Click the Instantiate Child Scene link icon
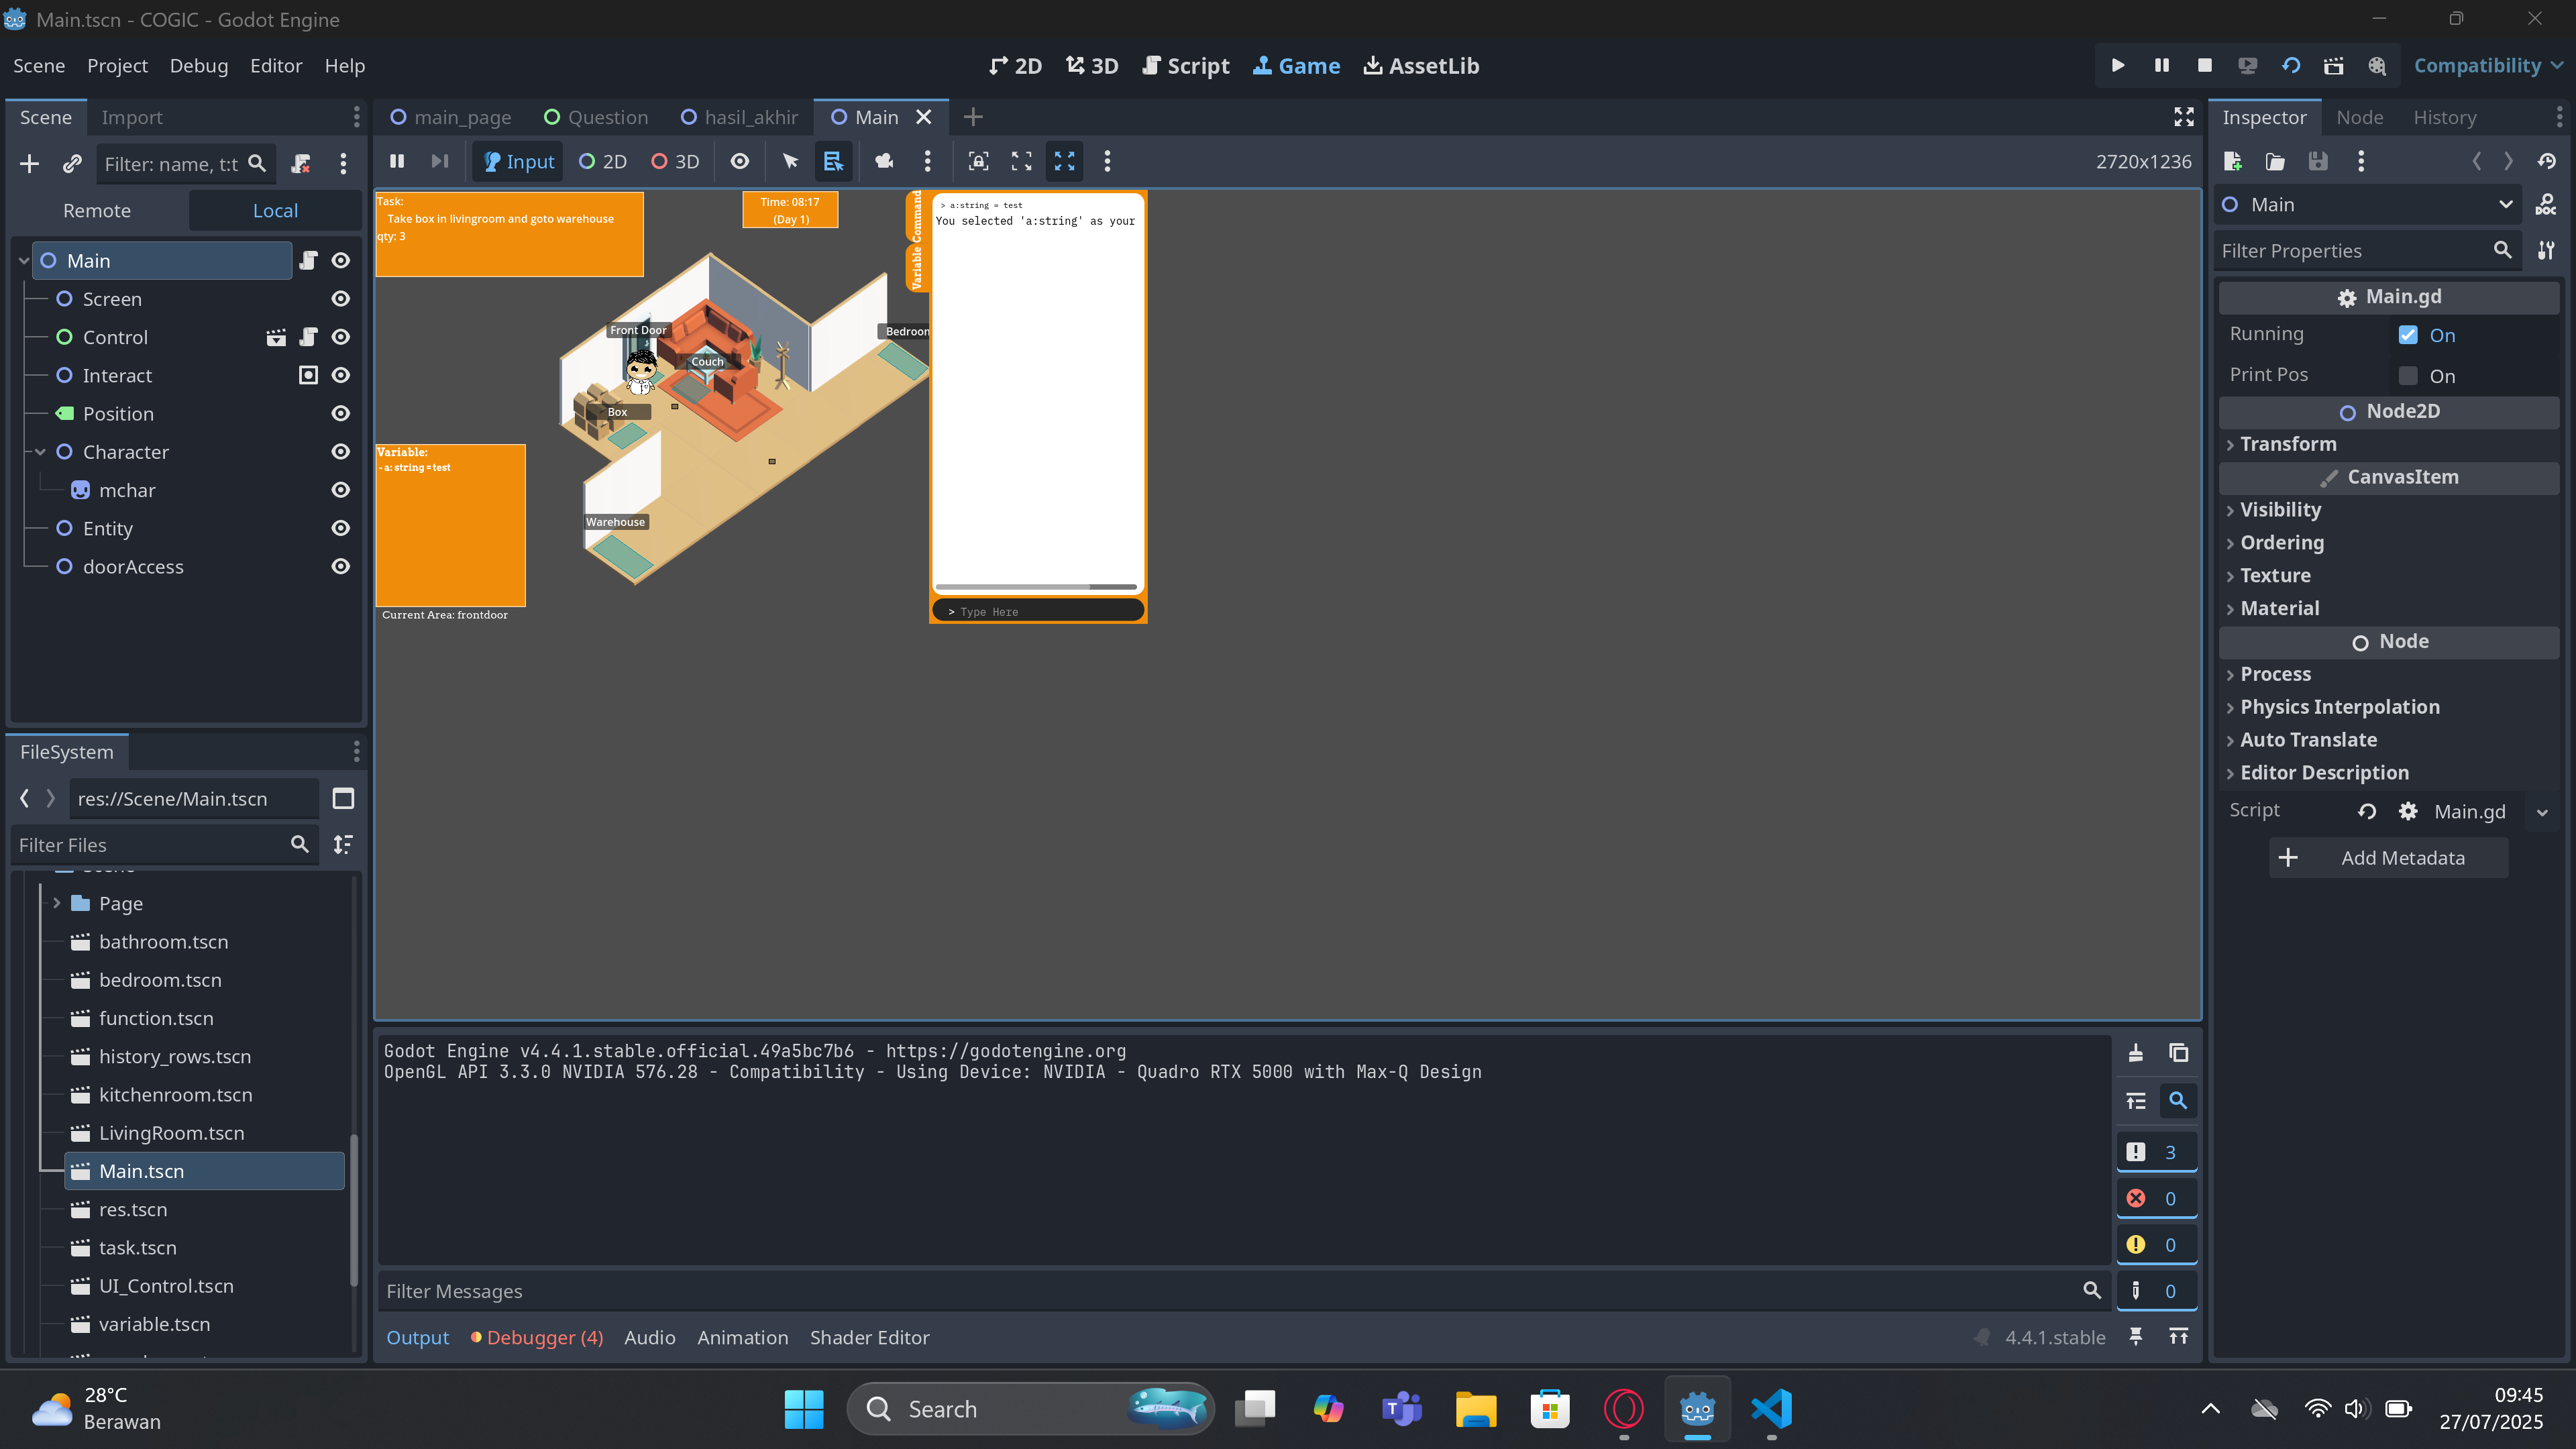The height and width of the screenshot is (1449, 2576). [x=72, y=163]
